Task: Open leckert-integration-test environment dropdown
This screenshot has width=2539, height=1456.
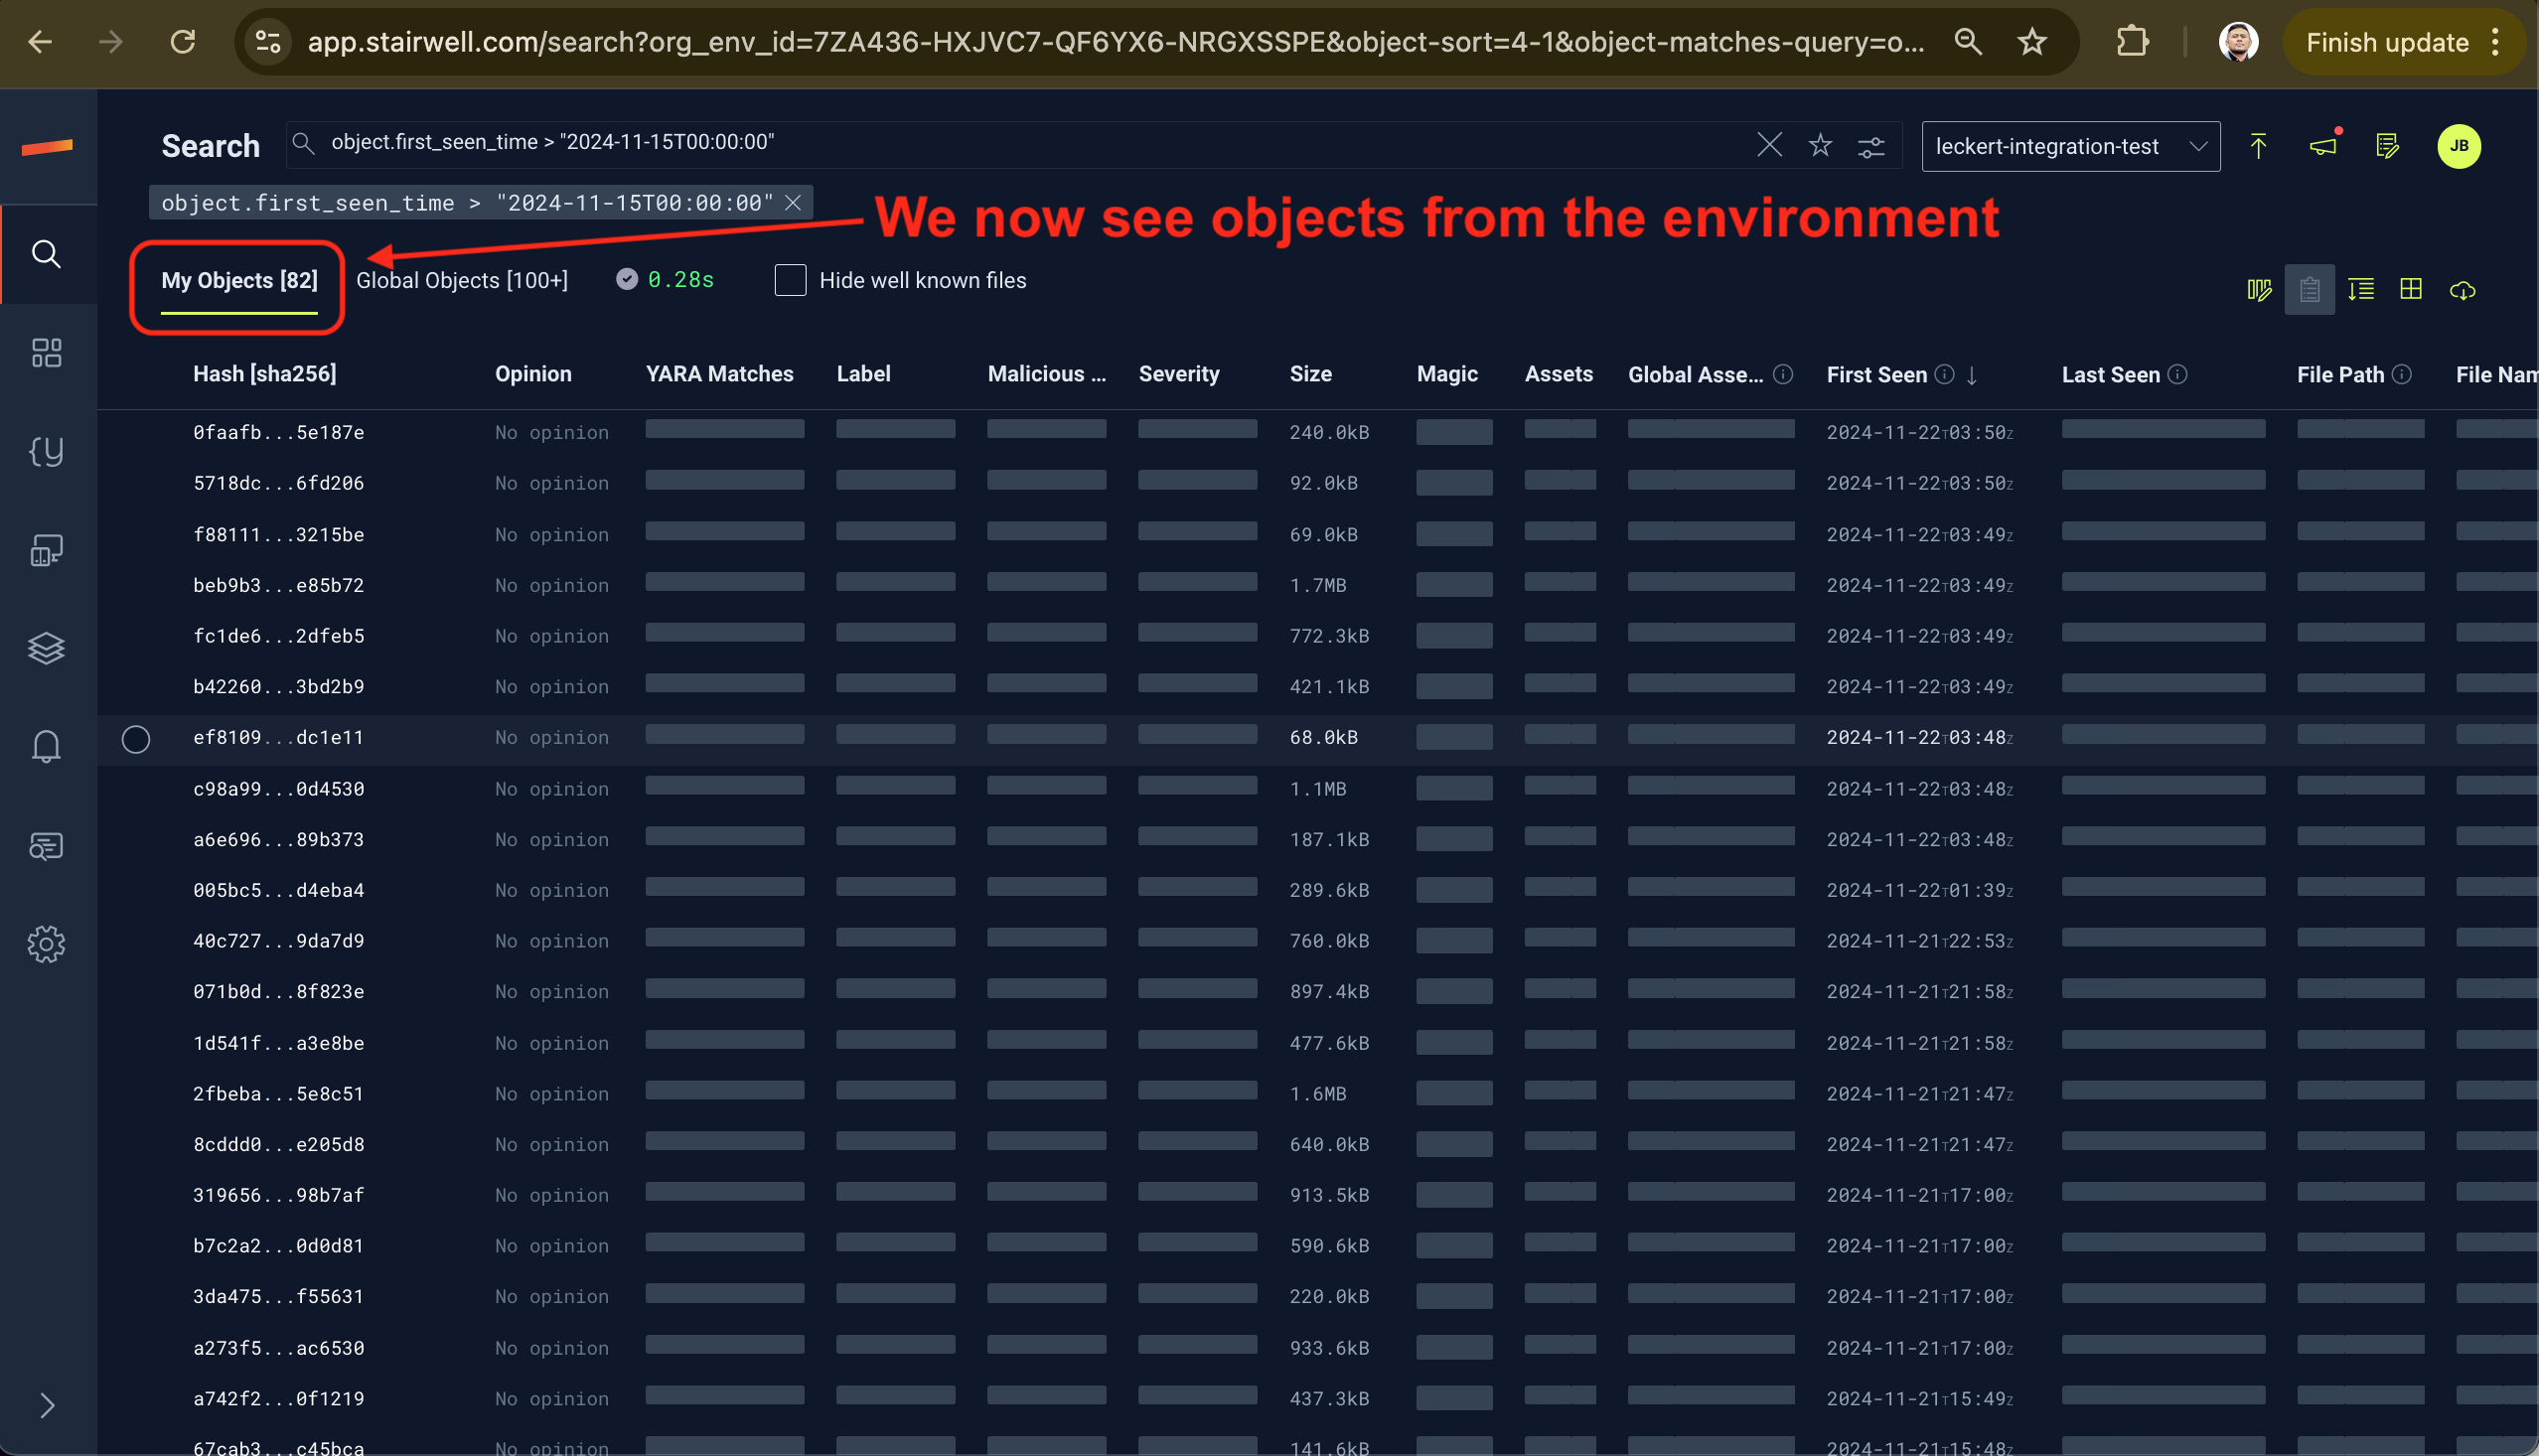Action: pyautogui.click(x=2070, y=146)
